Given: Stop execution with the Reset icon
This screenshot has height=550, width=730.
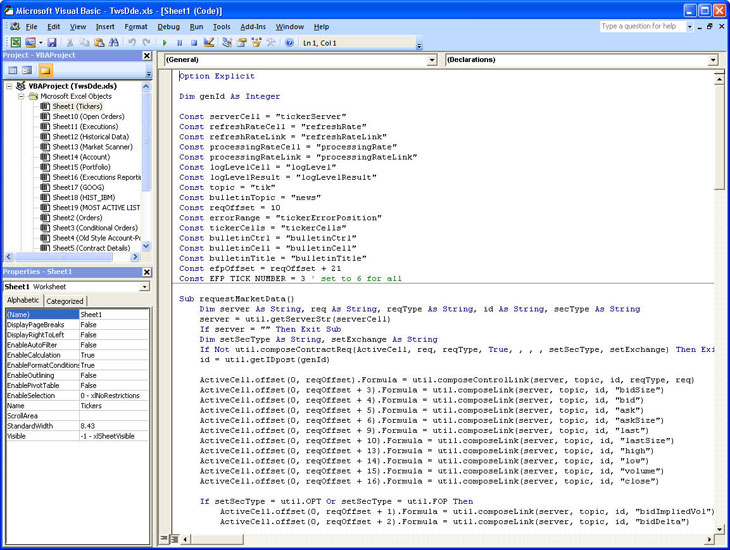Looking at the screenshot, I should [194, 42].
